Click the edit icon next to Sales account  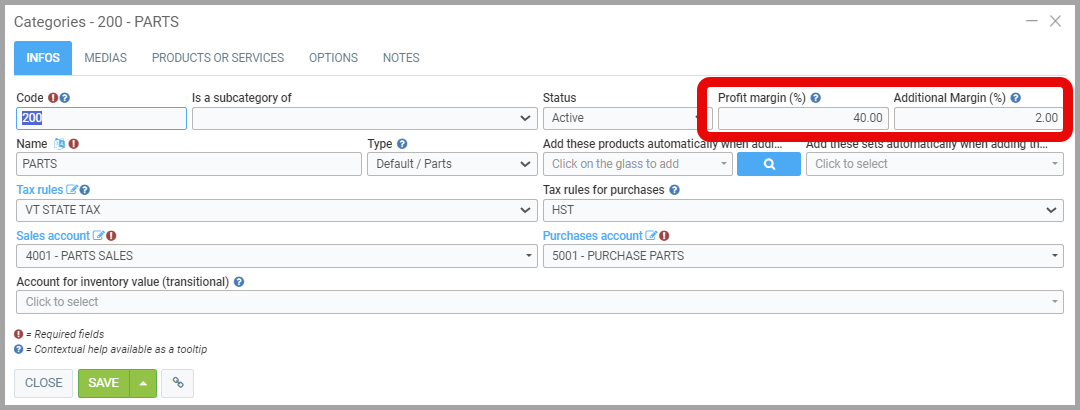tap(98, 236)
